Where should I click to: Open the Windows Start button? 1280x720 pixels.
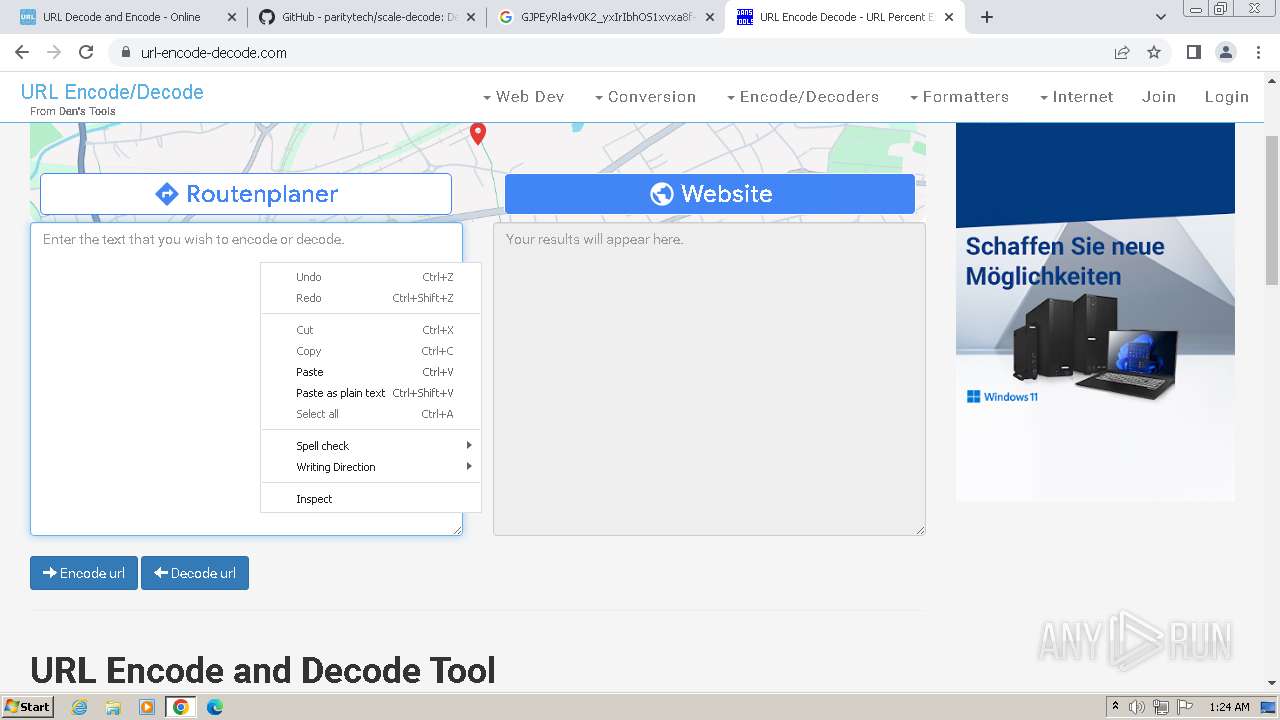click(28, 707)
